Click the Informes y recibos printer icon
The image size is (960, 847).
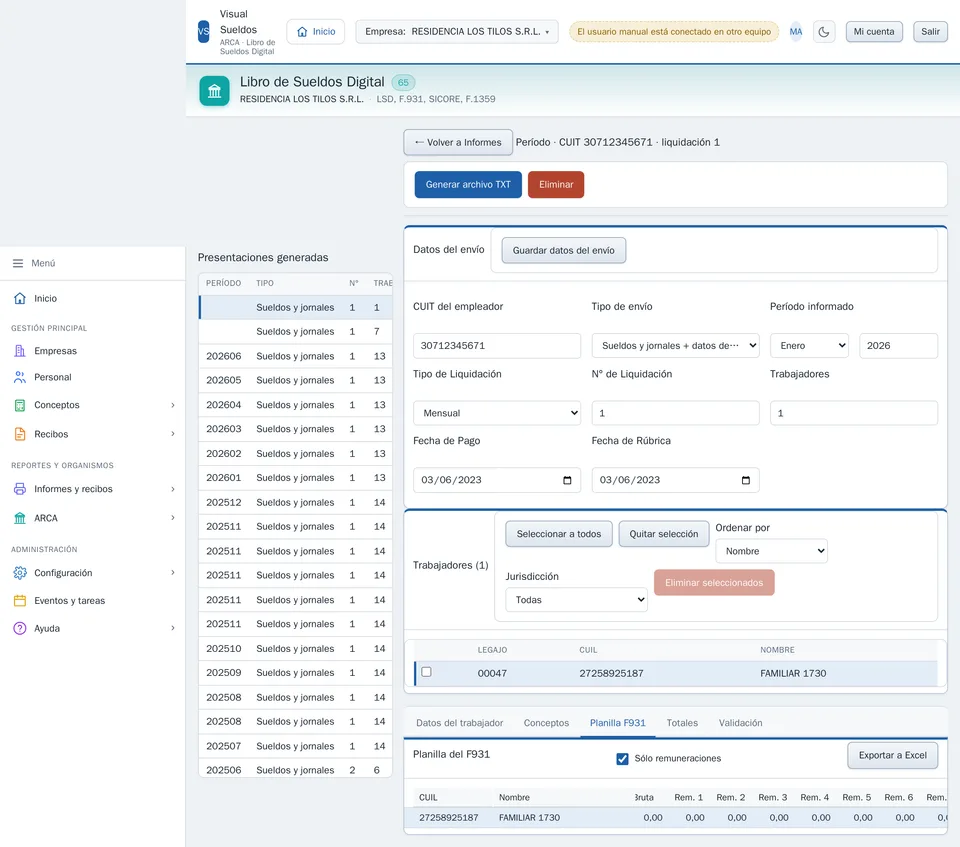[x=20, y=489]
